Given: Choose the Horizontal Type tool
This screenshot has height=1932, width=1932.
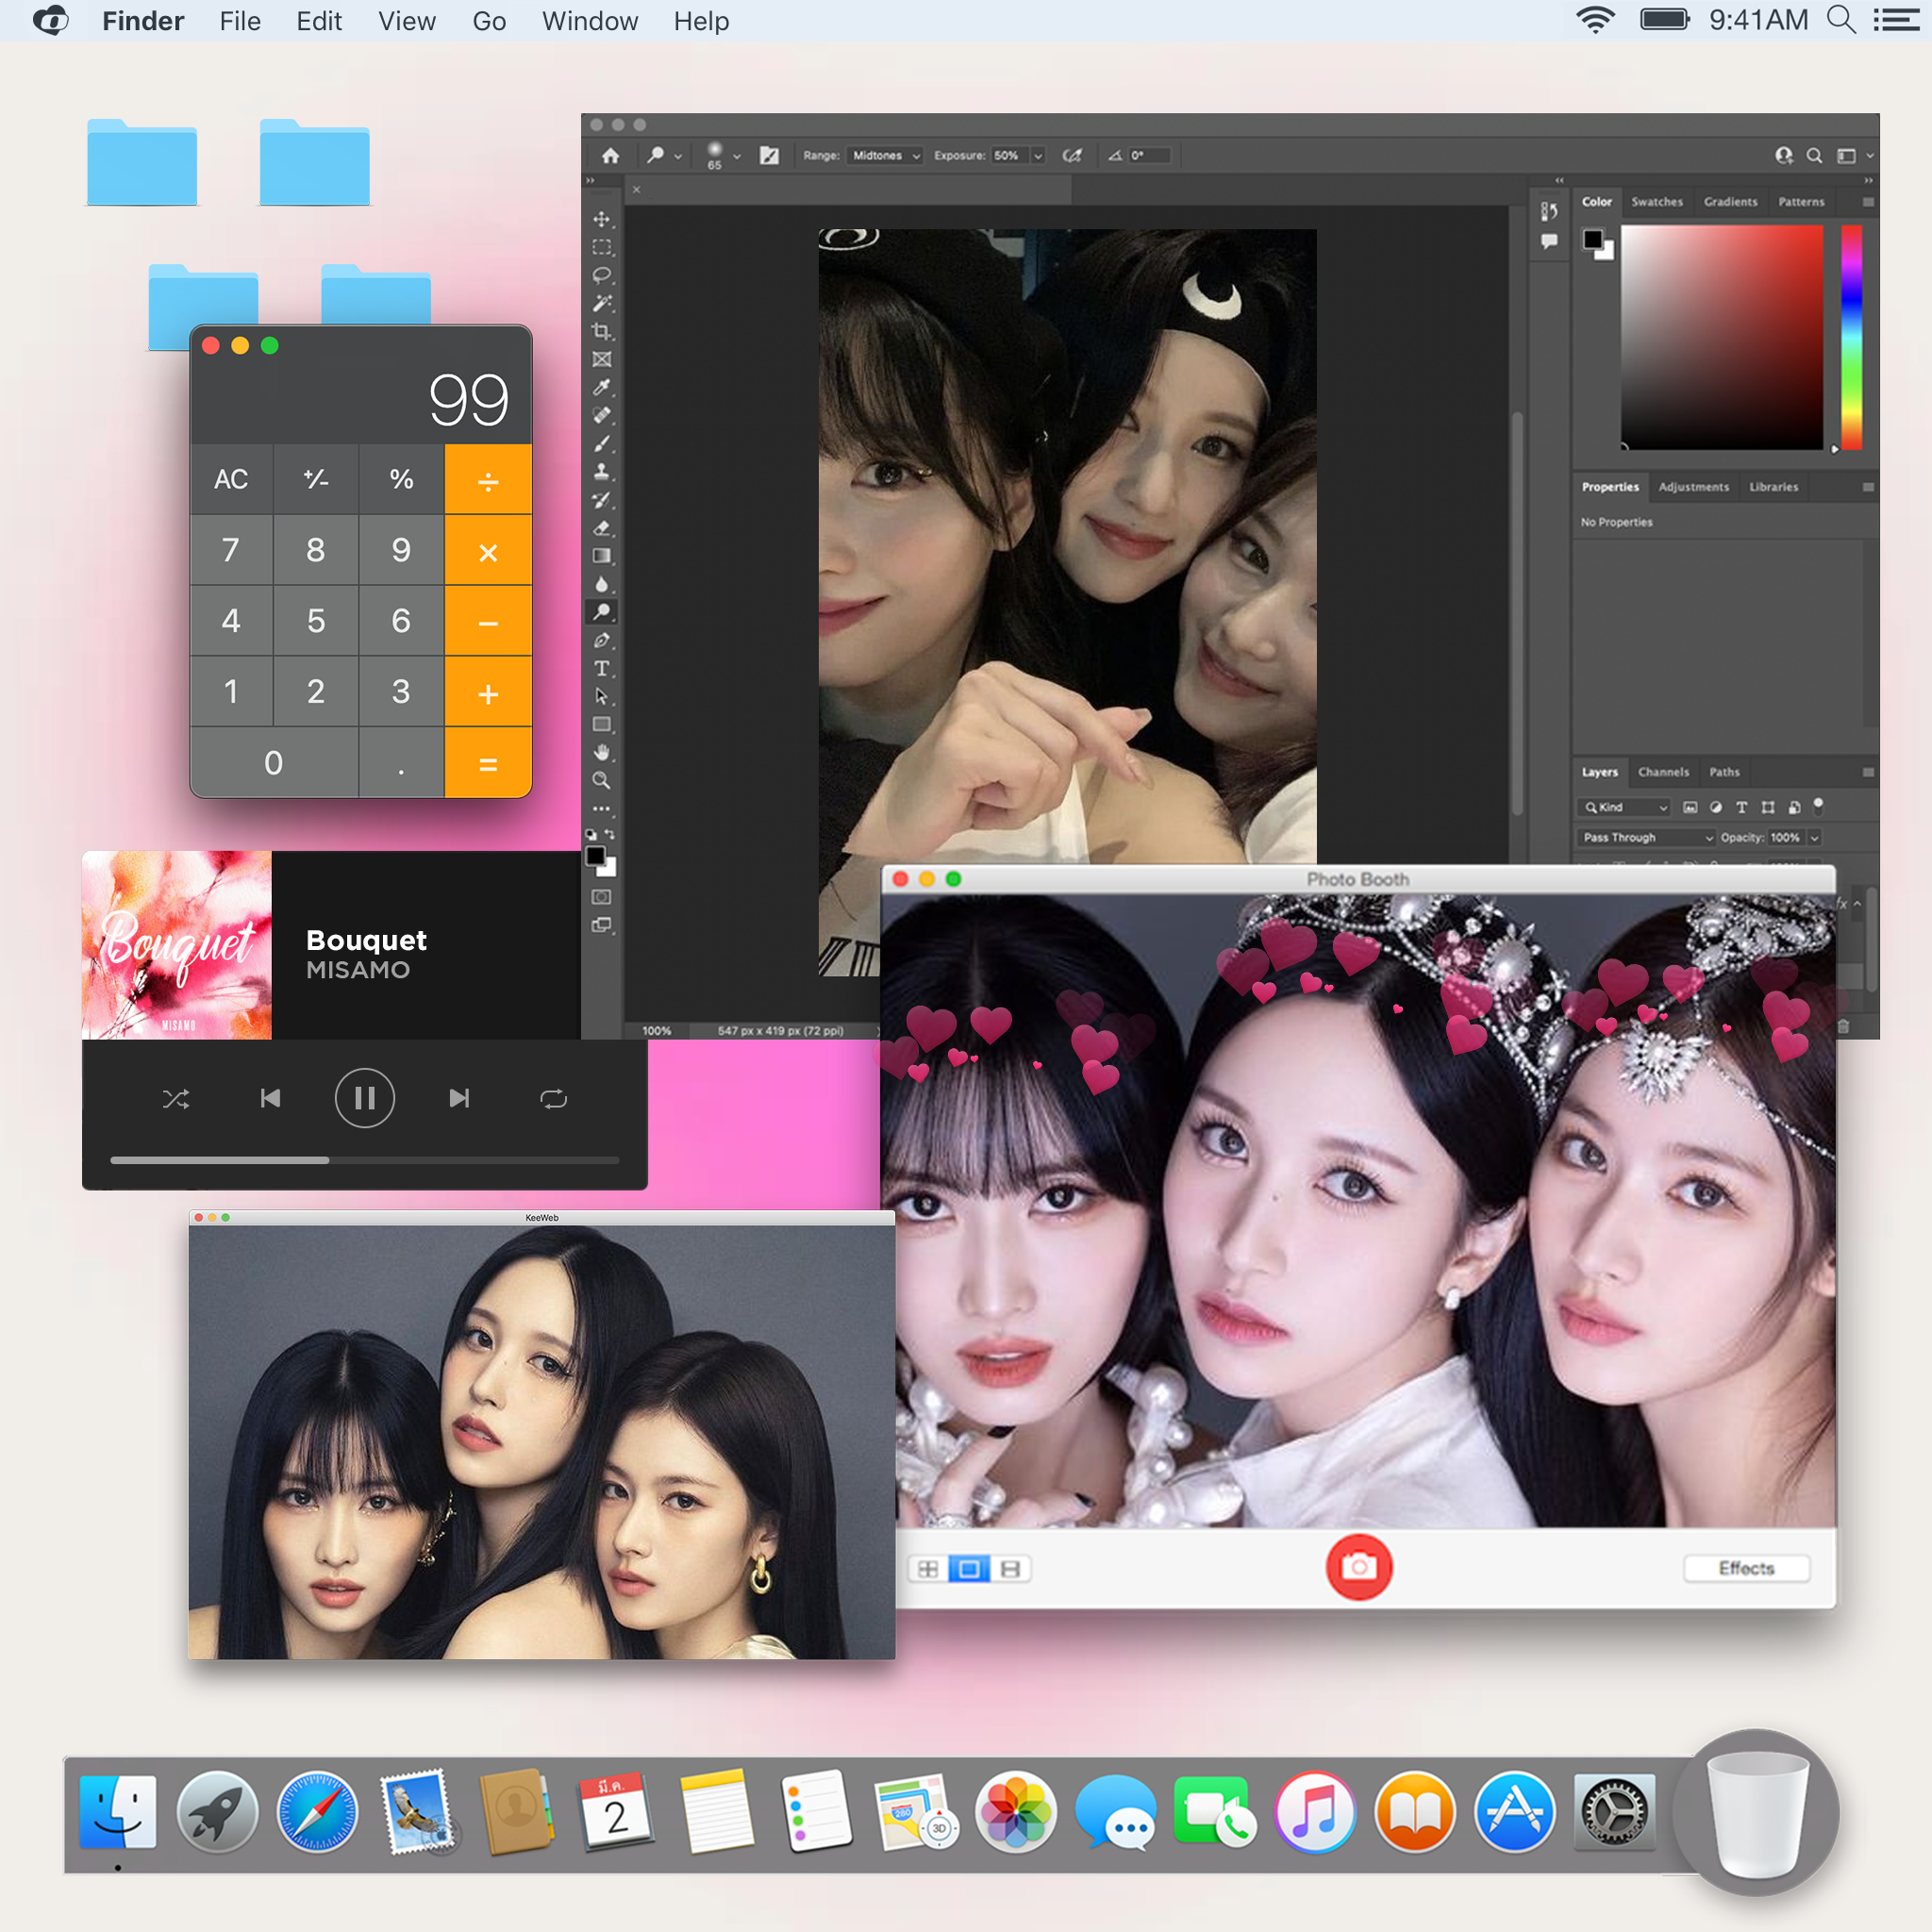Looking at the screenshot, I should pyautogui.click(x=601, y=668).
